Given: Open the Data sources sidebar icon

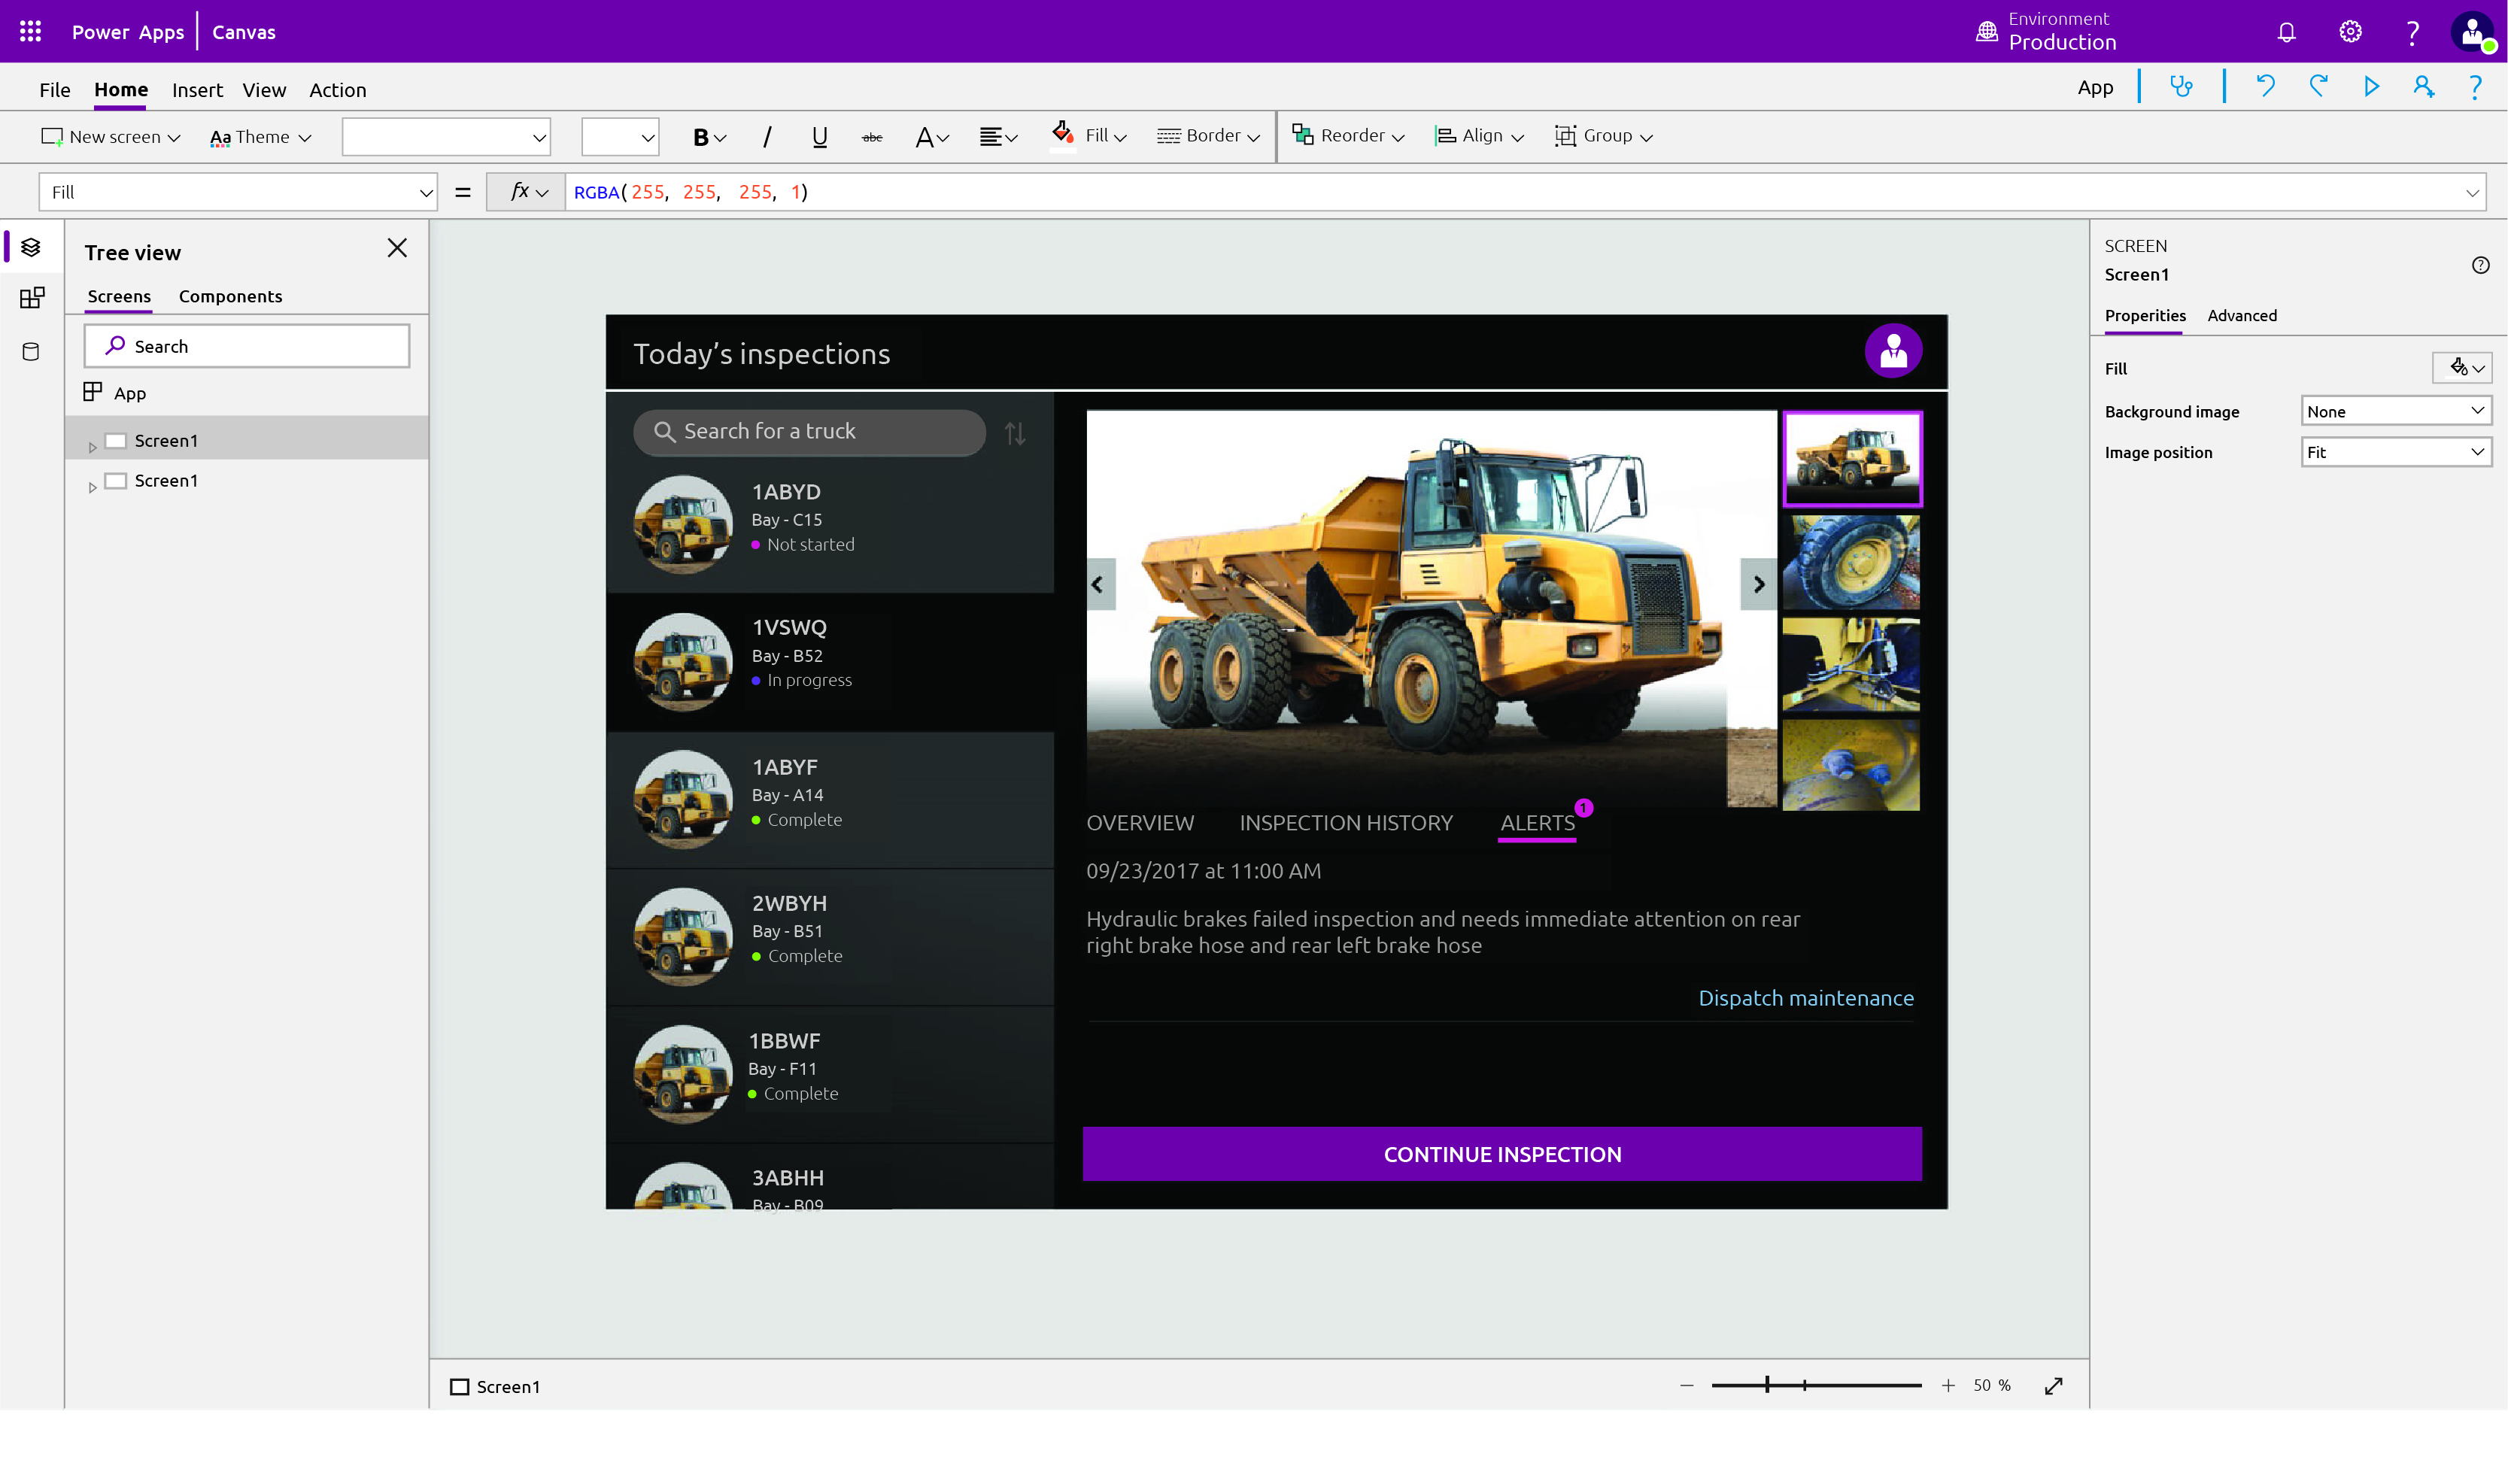Looking at the screenshot, I should point(31,351).
